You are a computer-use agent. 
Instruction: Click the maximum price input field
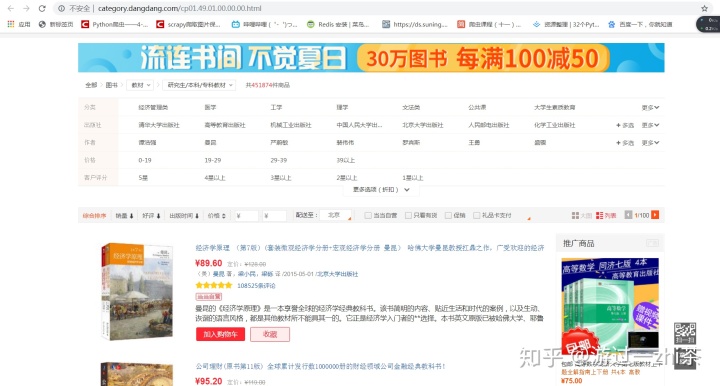(x=275, y=215)
